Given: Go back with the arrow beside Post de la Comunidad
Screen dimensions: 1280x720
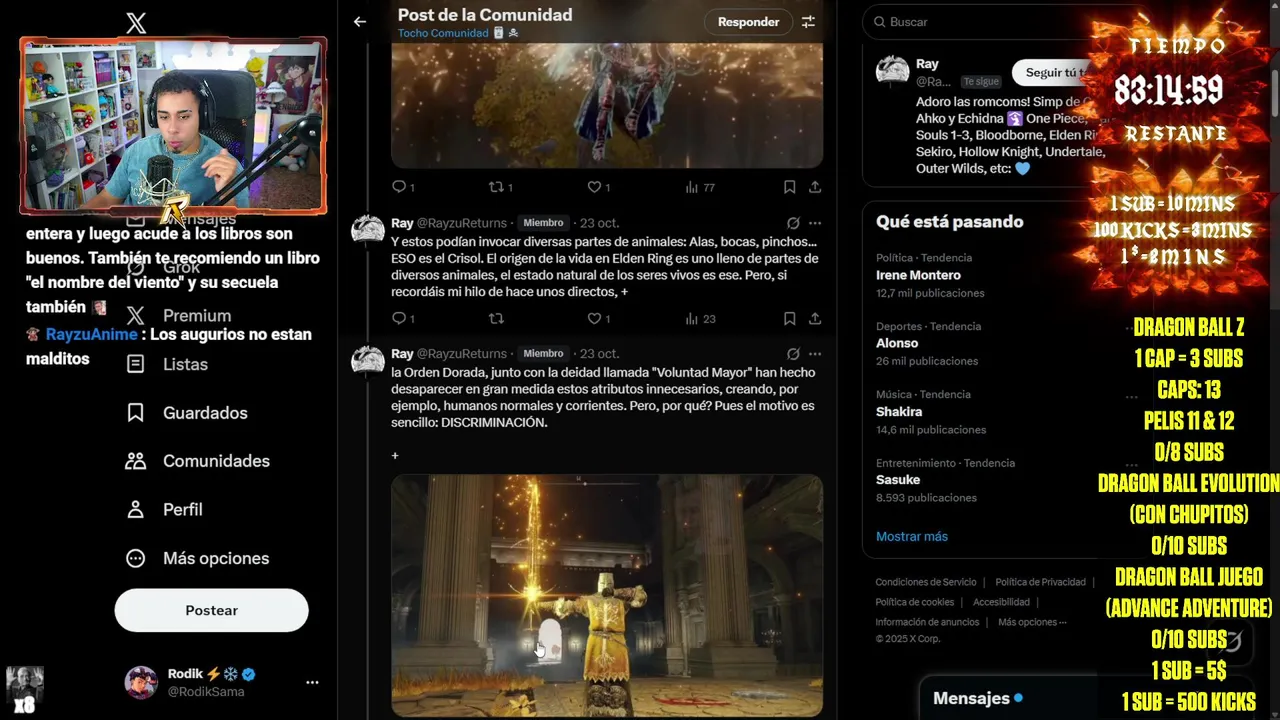Looking at the screenshot, I should 360,21.
